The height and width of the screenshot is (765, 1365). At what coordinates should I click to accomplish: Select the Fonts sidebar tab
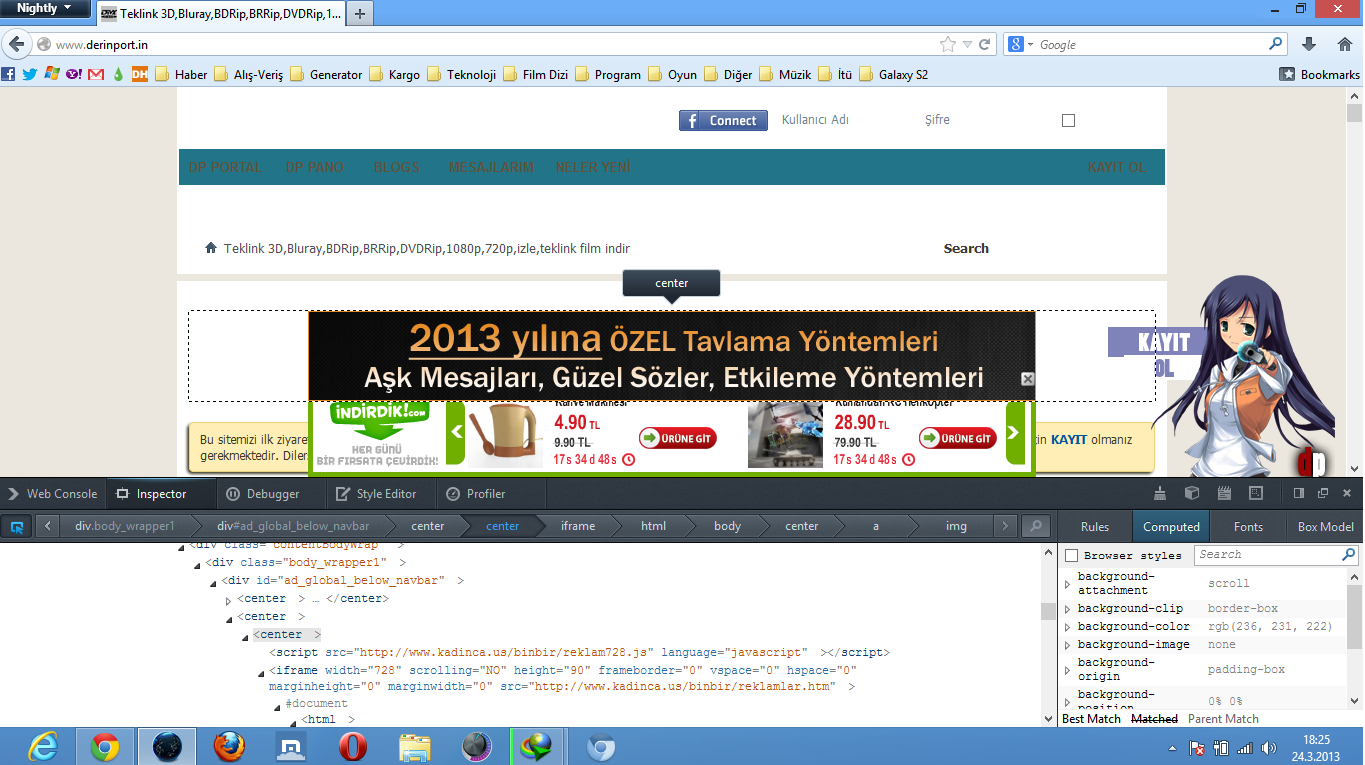1248,526
